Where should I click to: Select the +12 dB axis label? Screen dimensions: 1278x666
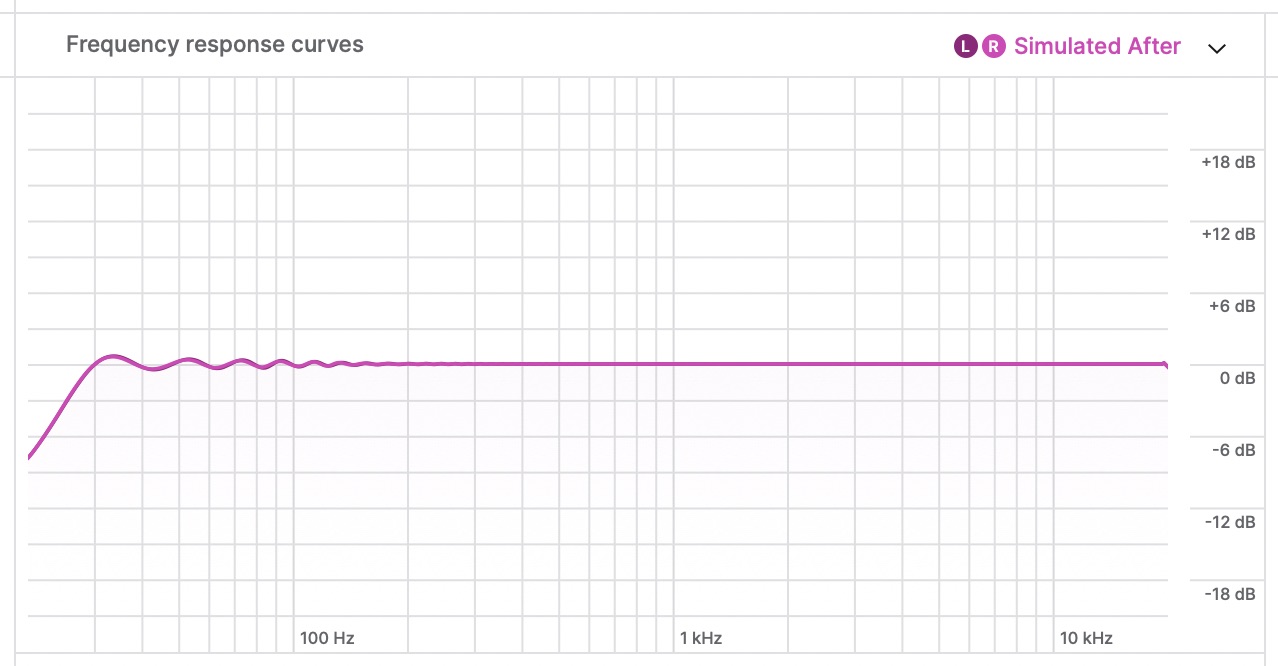[1228, 234]
